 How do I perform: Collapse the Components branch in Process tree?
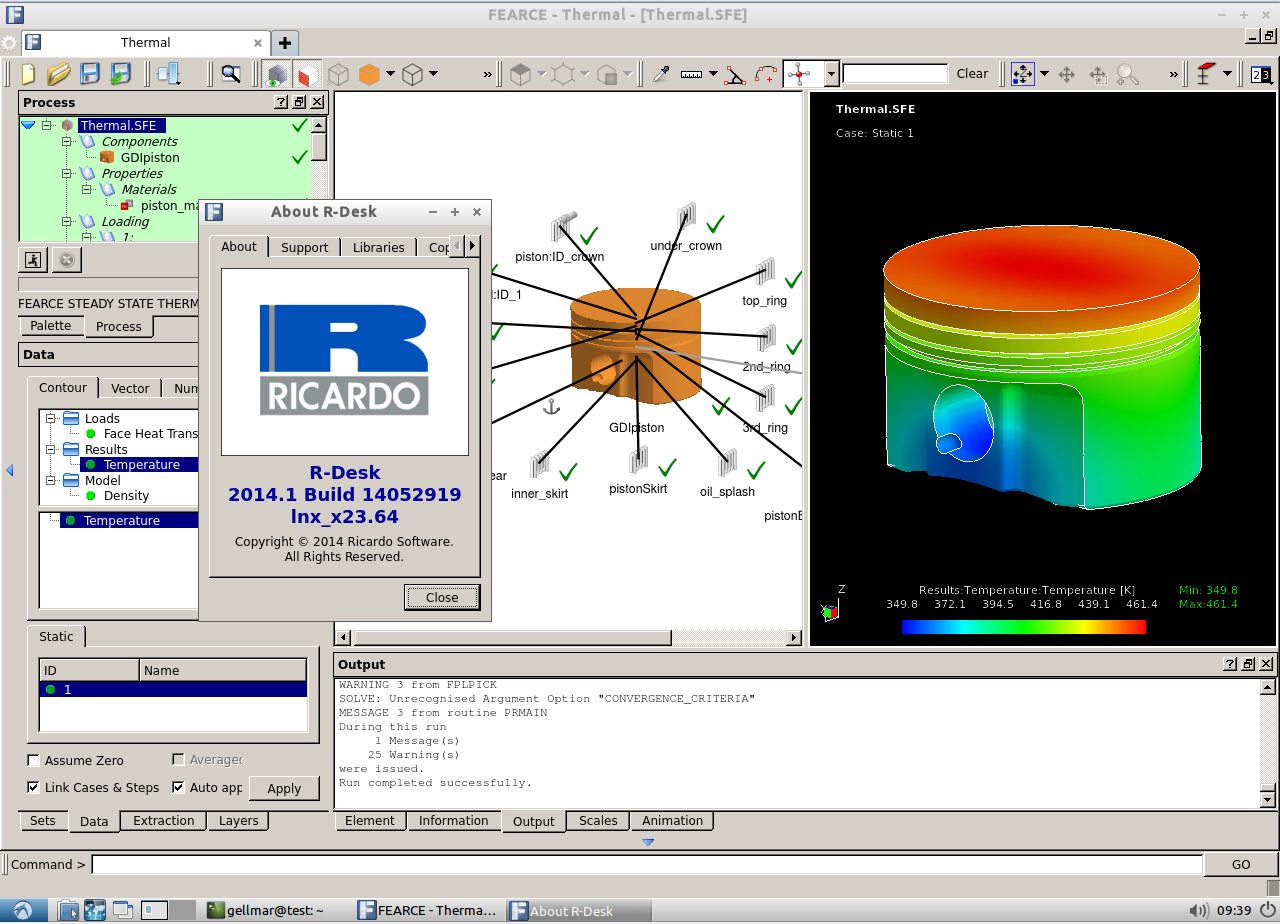click(x=67, y=141)
